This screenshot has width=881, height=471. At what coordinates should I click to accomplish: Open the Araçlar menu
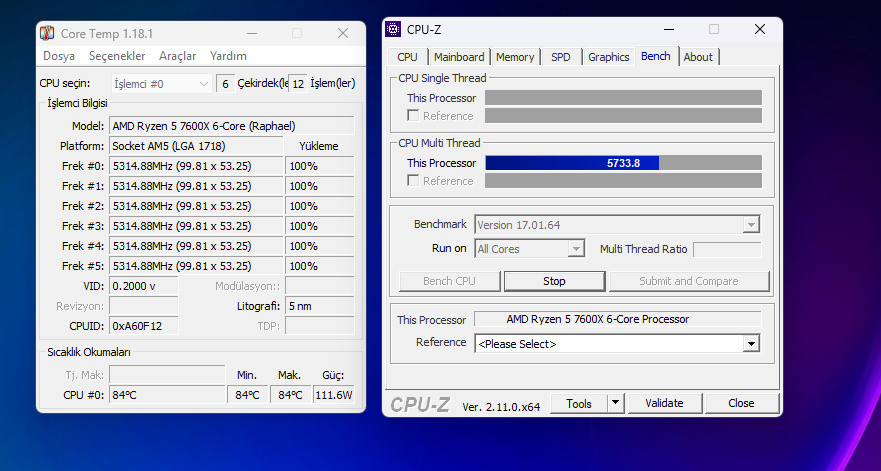pos(178,56)
